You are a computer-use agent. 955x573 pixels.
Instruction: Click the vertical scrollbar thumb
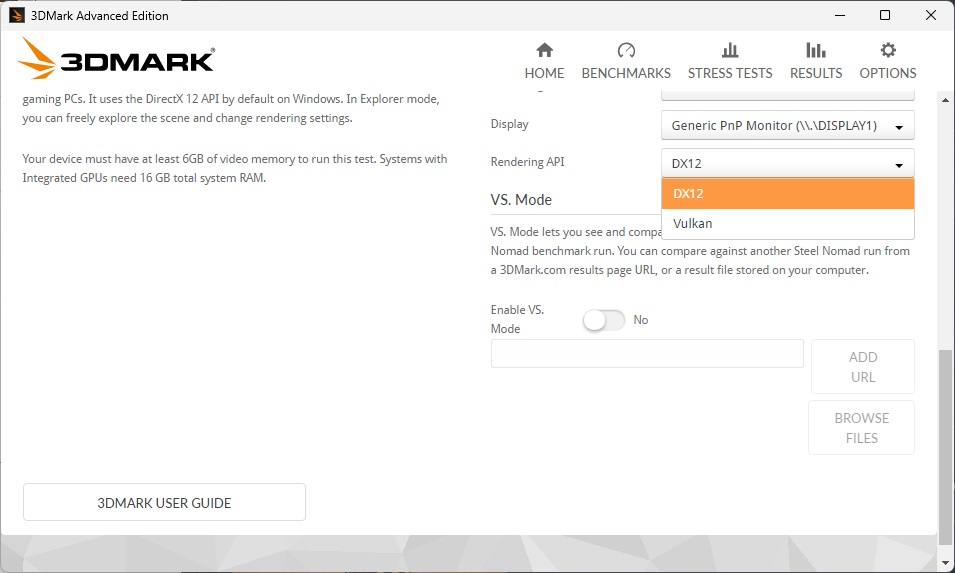(945, 447)
